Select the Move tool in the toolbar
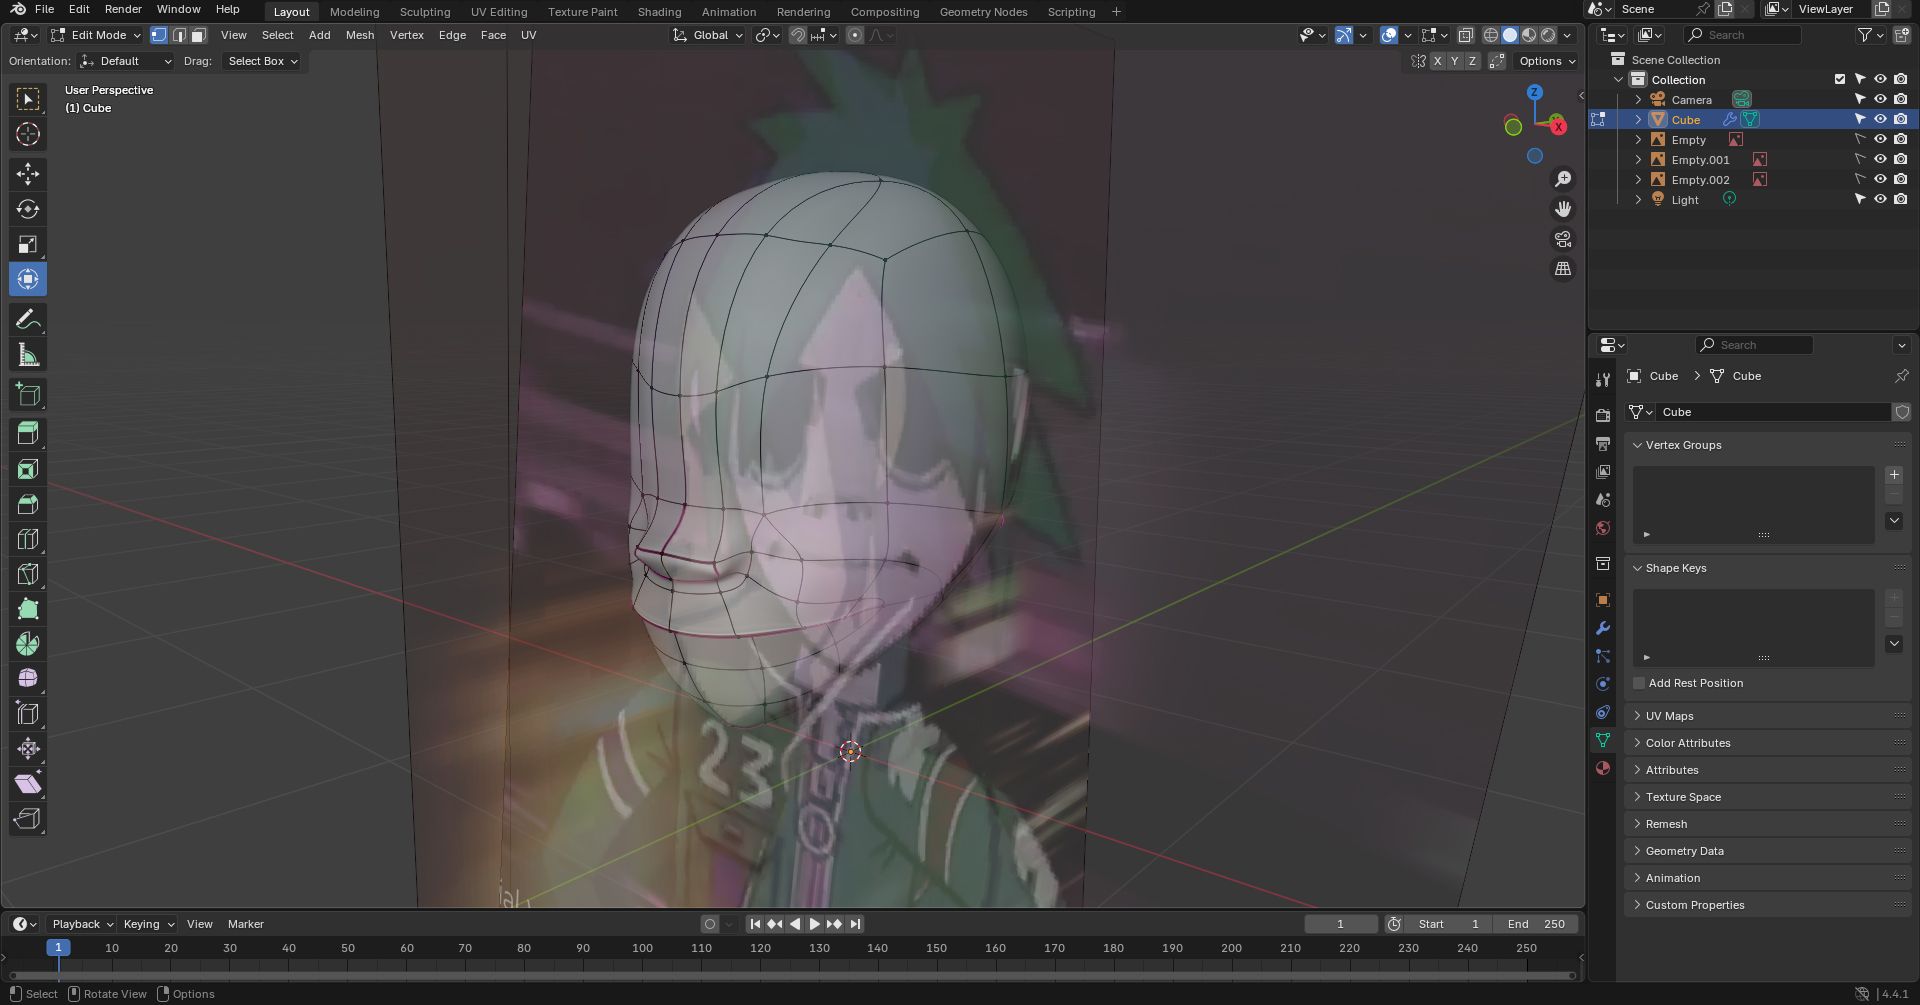Viewport: 1920px width, 1005px height. point(28,174)
